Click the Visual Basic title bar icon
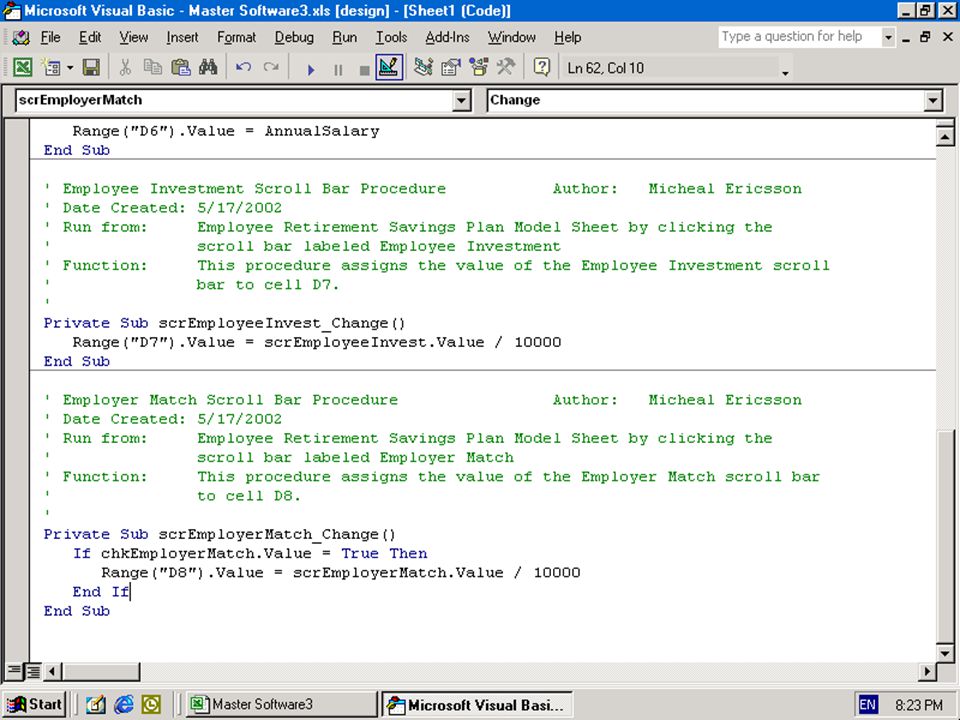This screenshot has height=720, width=960. [x=12, y=10]
